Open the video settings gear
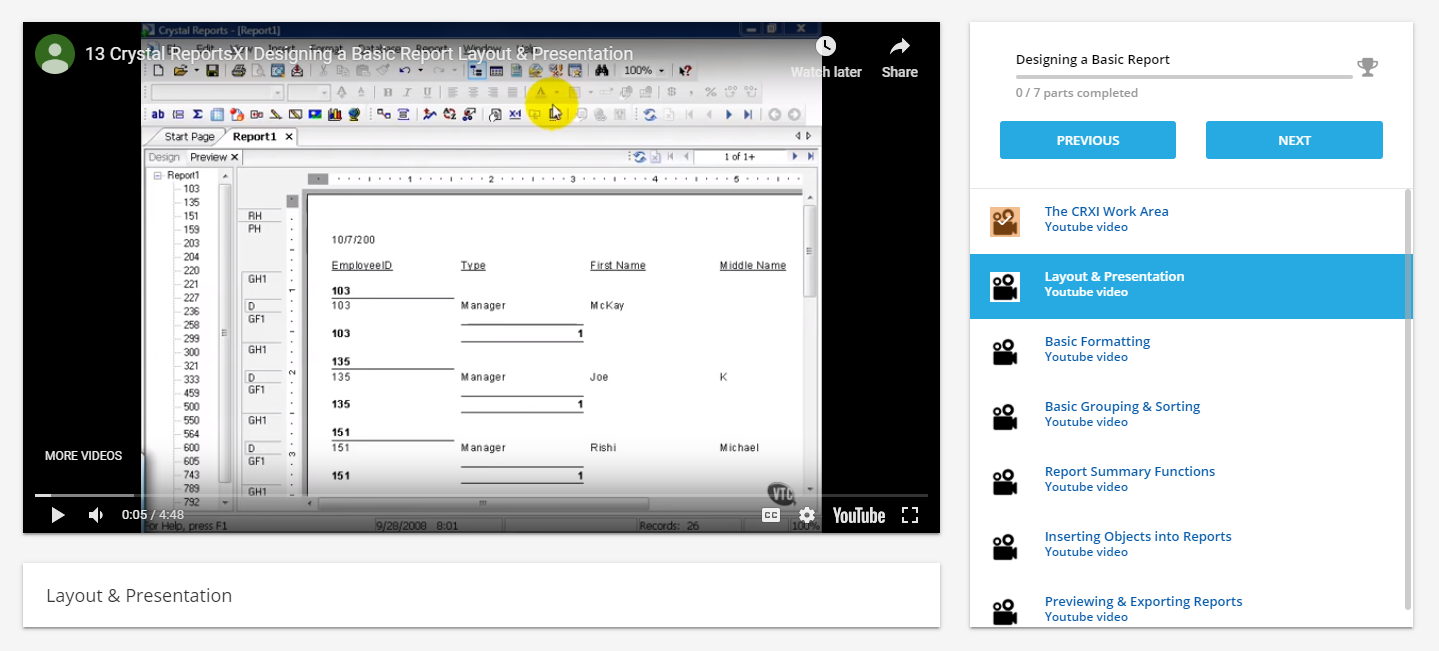The height and width of the screenshot is (651, 1439). [x=807, y=515]
